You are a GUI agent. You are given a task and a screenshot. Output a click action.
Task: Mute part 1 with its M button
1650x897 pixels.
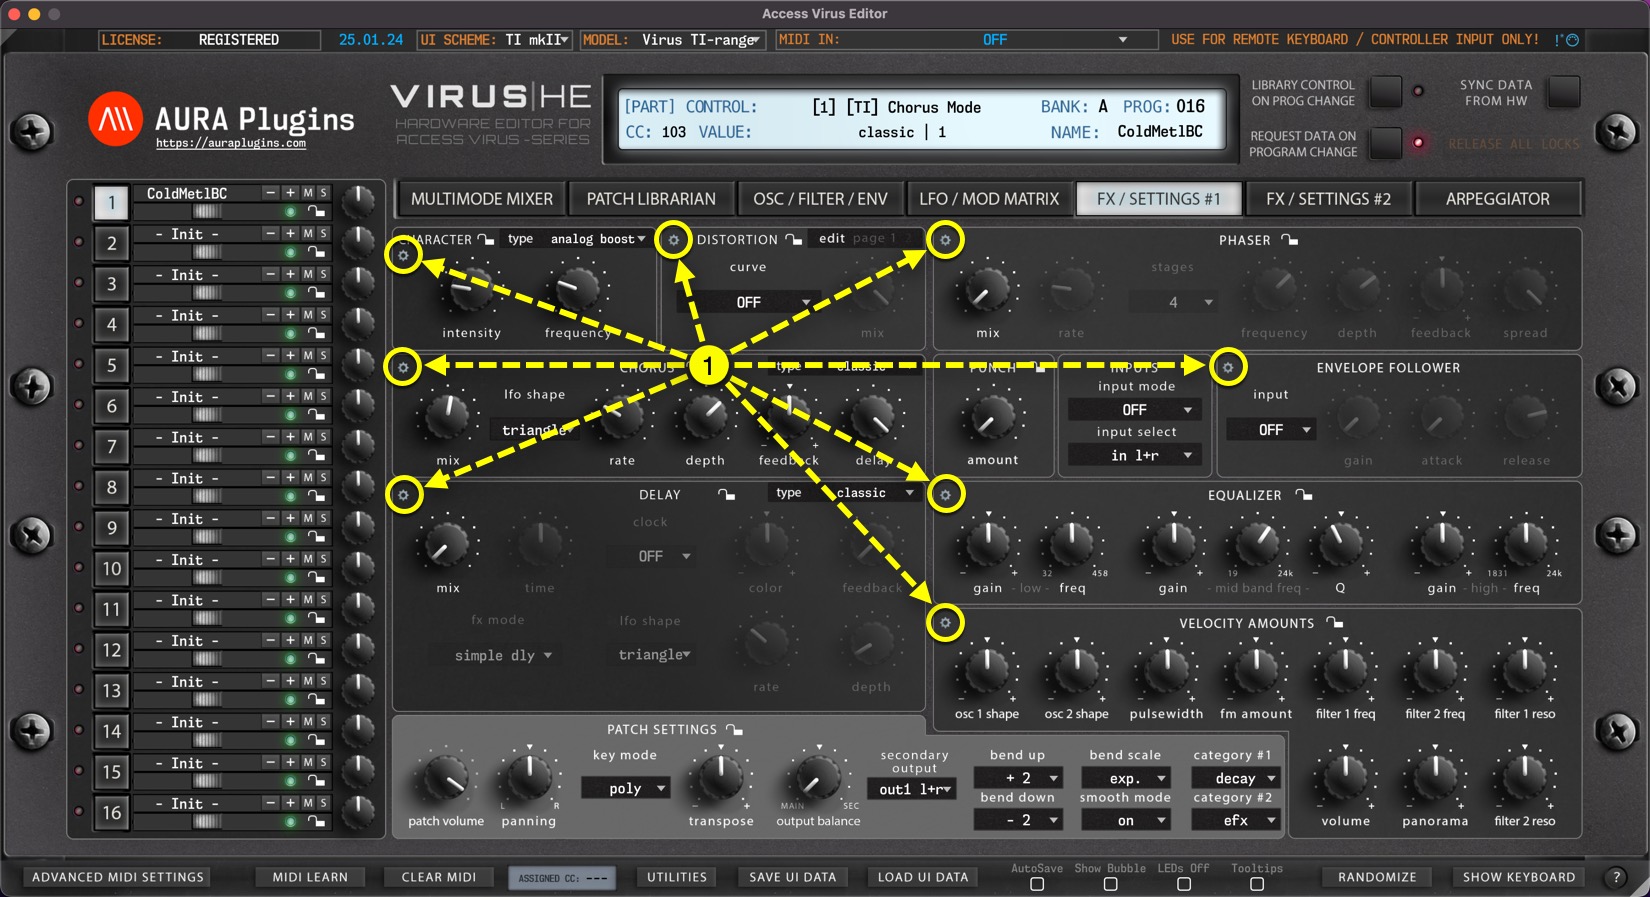point(308,193)
